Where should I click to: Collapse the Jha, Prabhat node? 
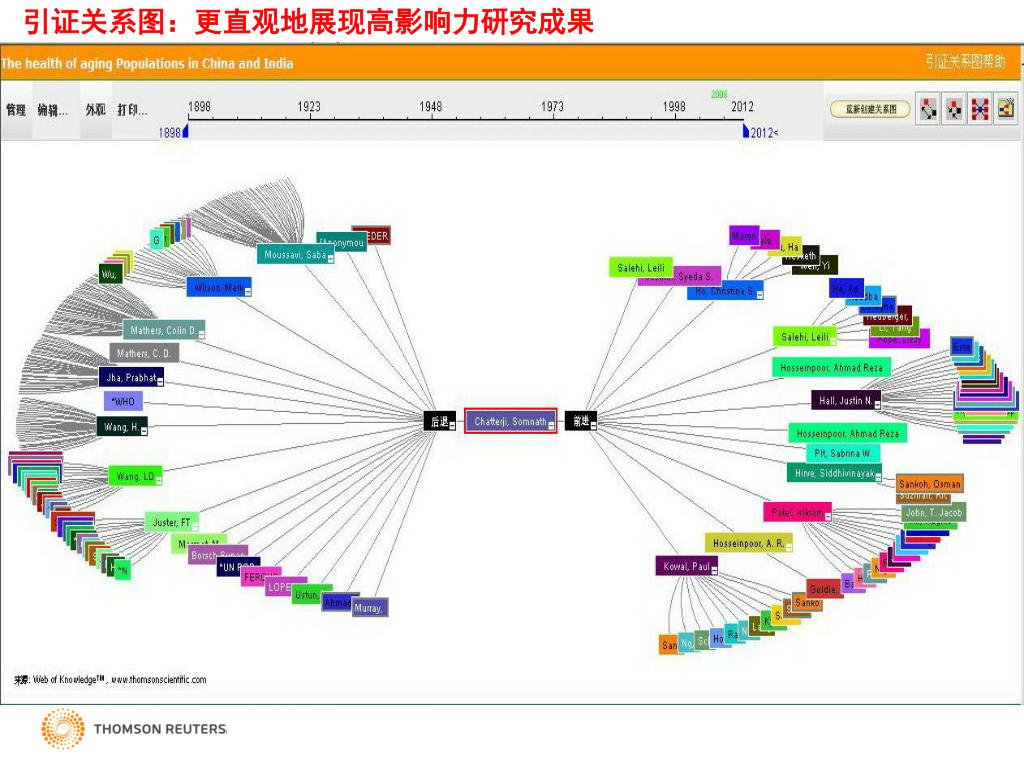tap(160, 381)
